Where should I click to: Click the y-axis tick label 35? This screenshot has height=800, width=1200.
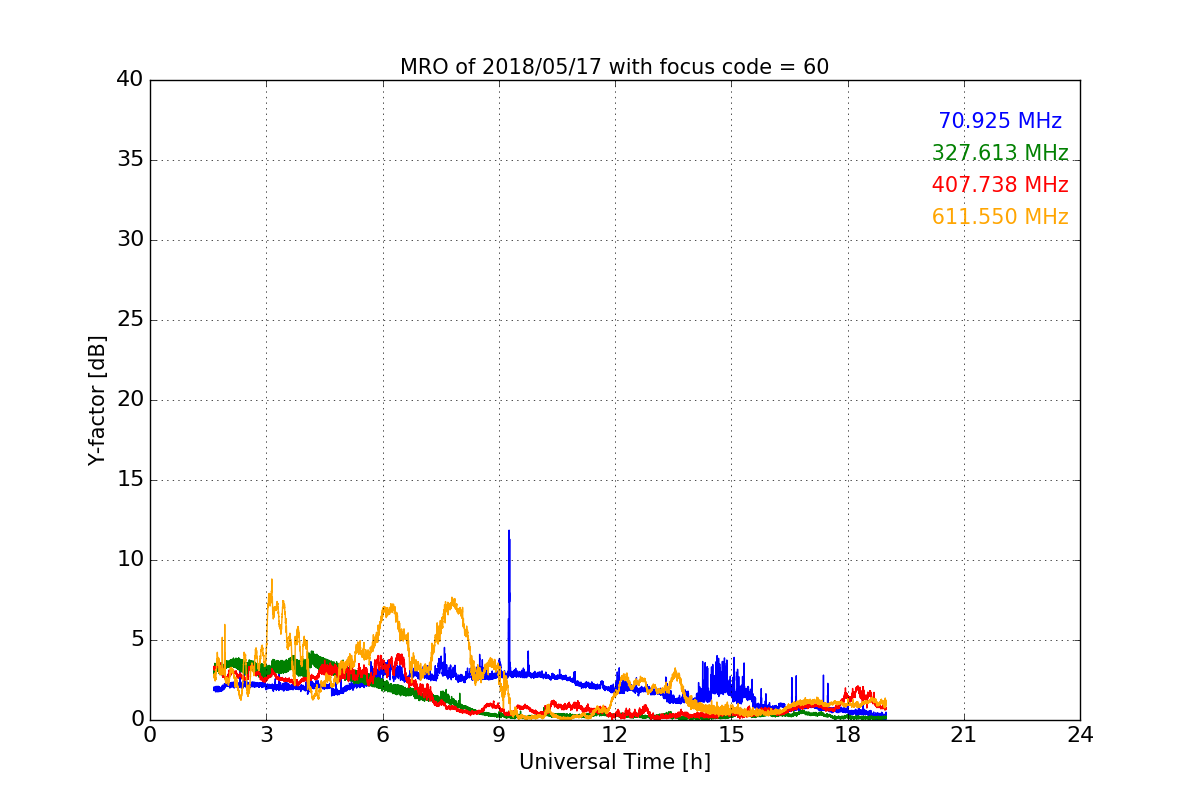click(x=130, y=160)
